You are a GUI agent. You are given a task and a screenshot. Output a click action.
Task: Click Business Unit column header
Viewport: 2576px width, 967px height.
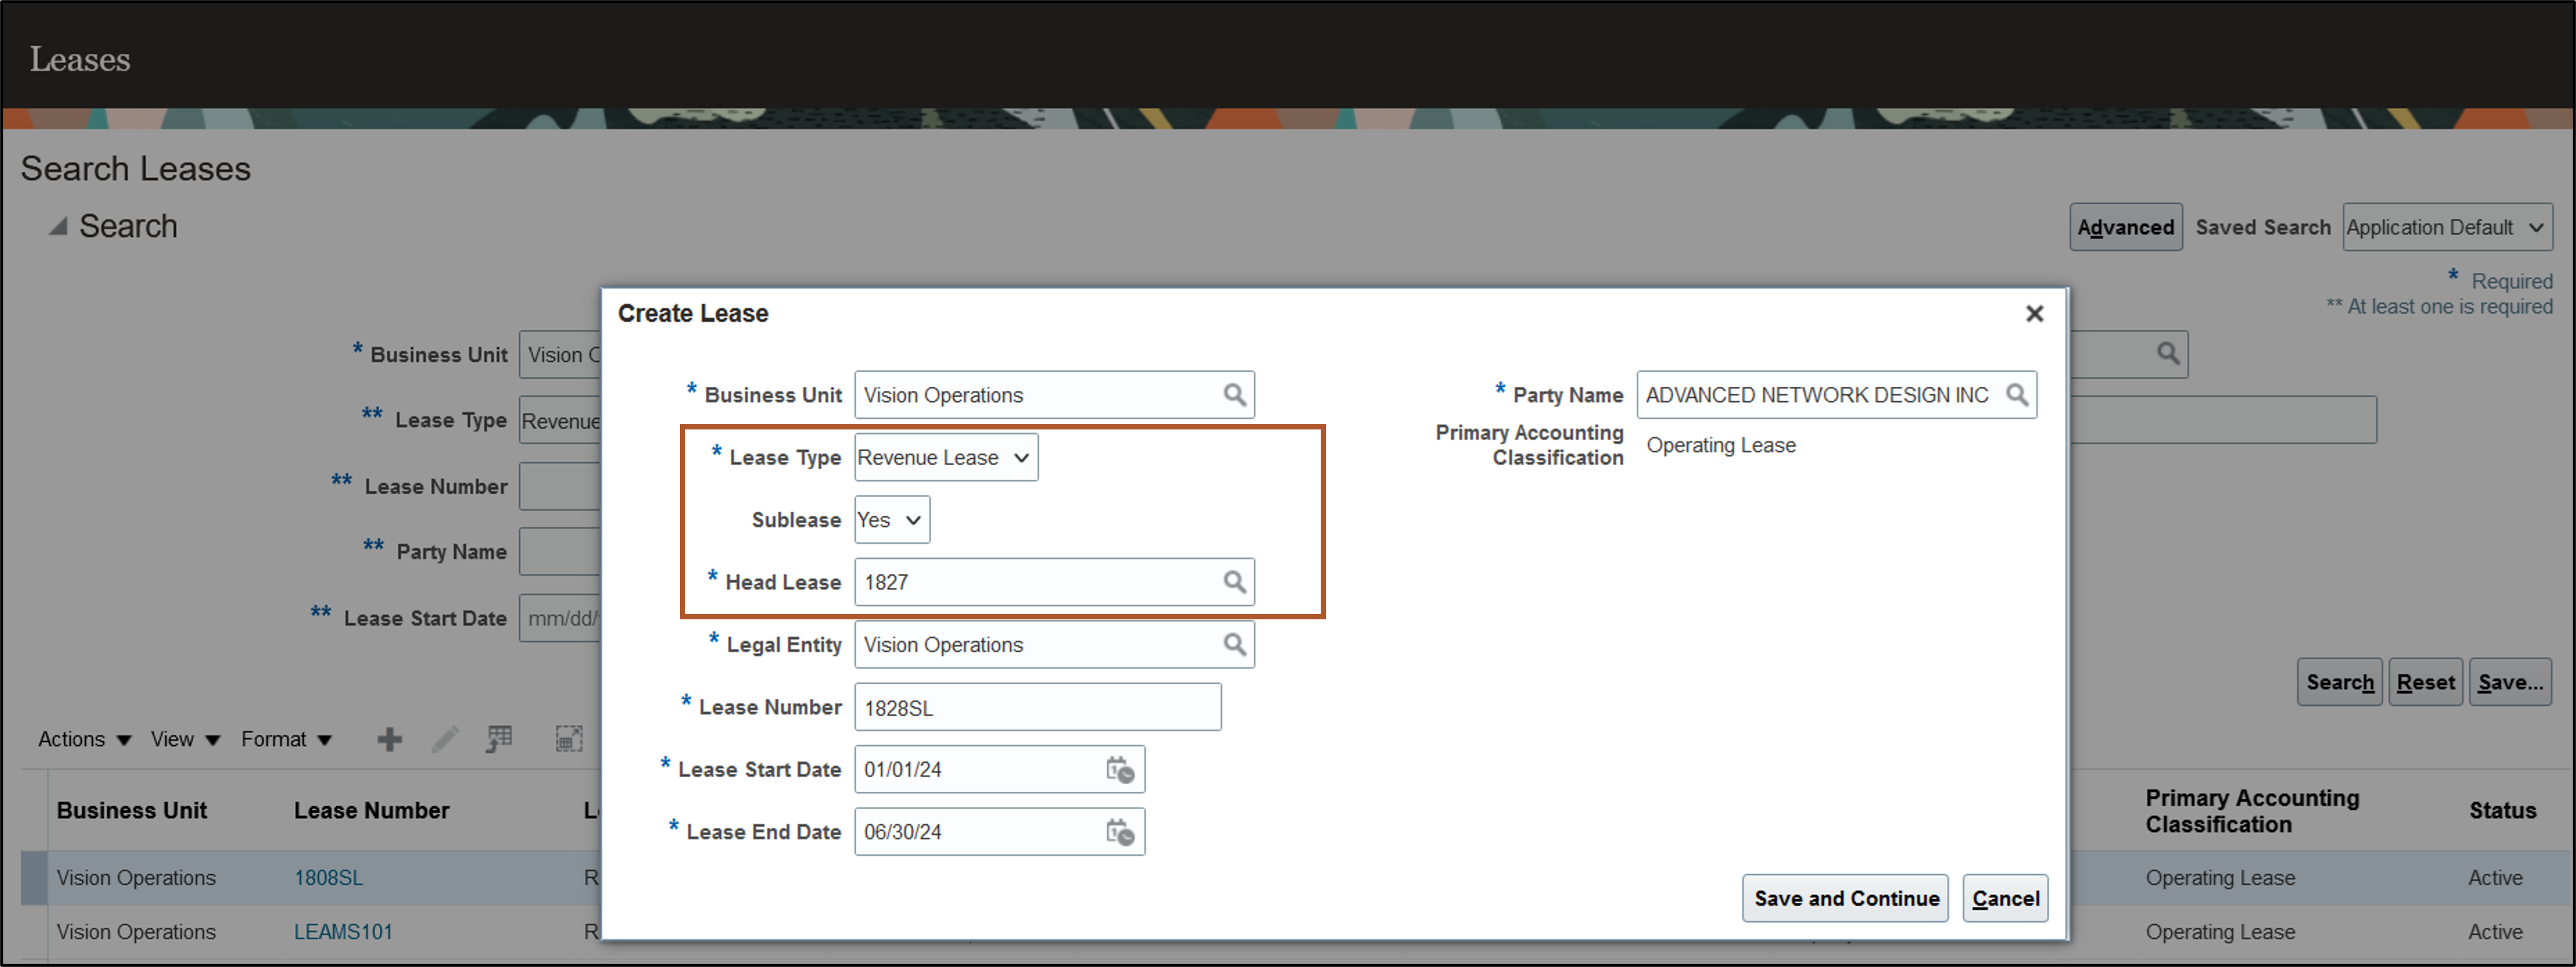(x=131, y=811)
